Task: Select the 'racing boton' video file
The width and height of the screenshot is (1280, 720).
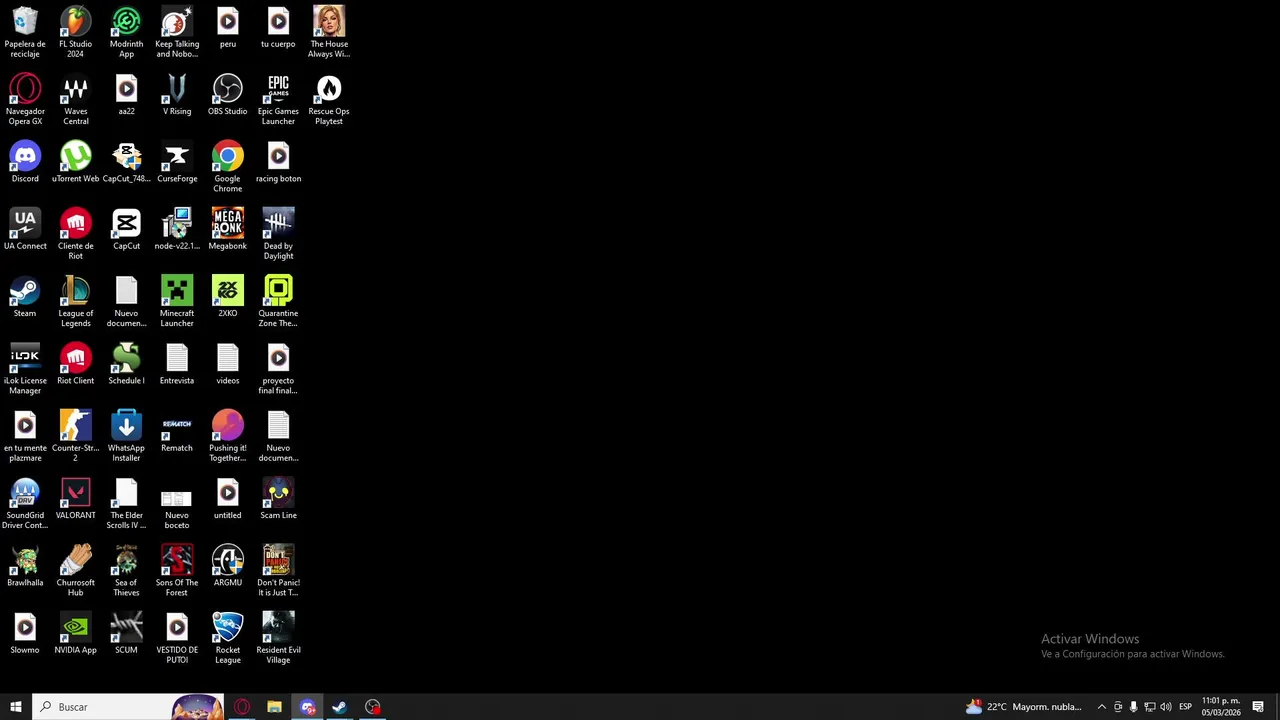Action: (278, 162)
